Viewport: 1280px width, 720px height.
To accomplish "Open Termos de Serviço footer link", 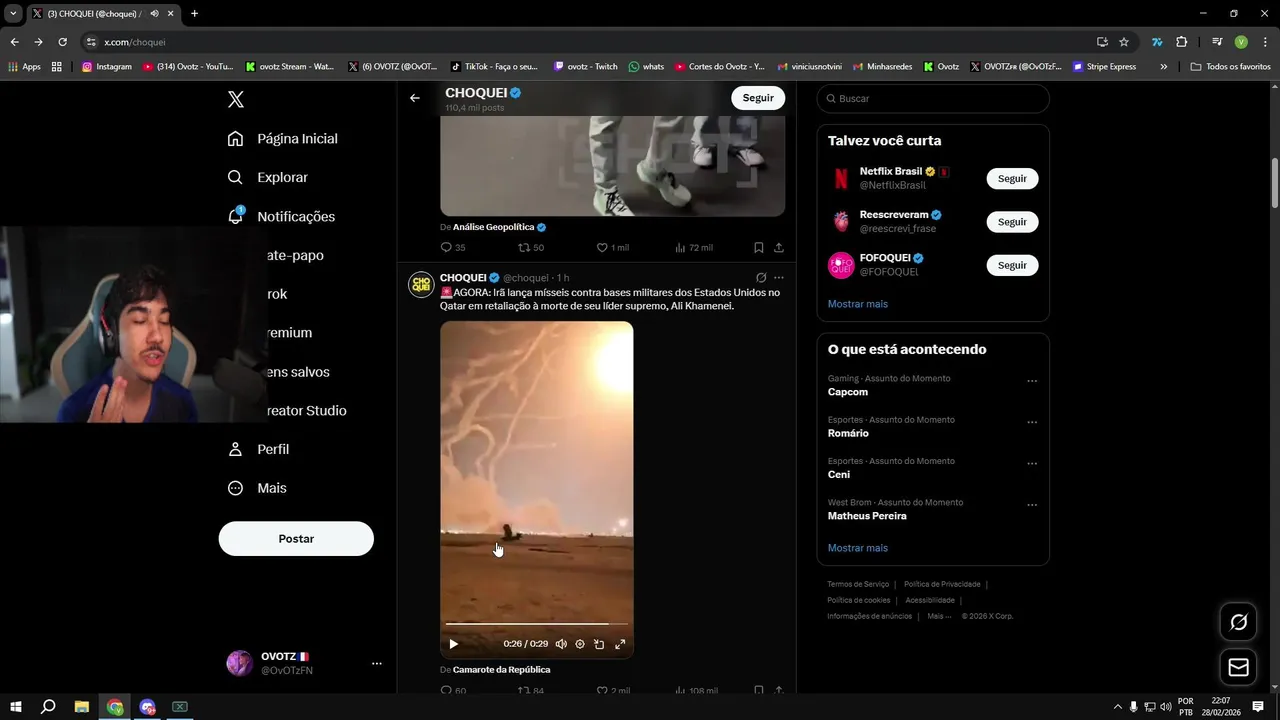I will coord(858,584).
